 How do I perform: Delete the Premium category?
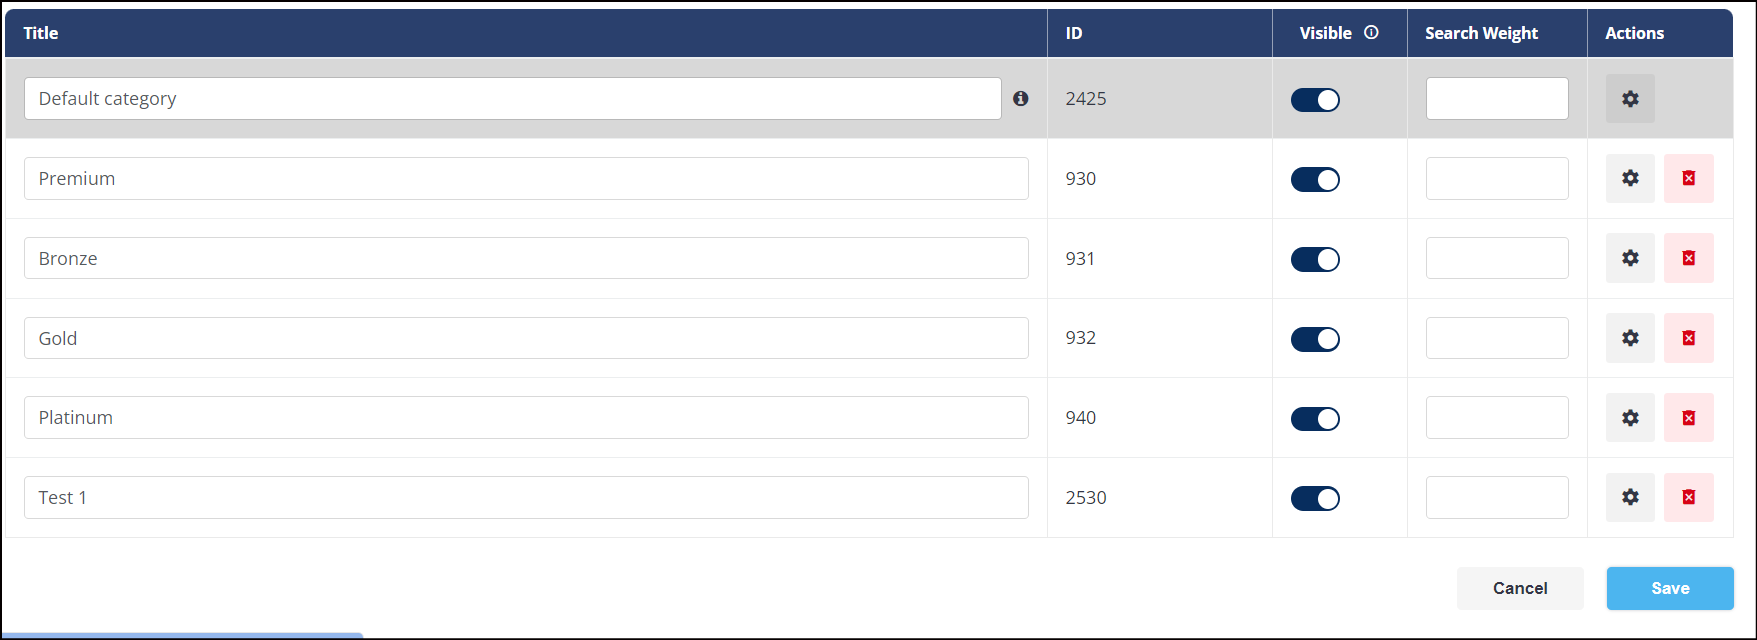coord(1689,179)
